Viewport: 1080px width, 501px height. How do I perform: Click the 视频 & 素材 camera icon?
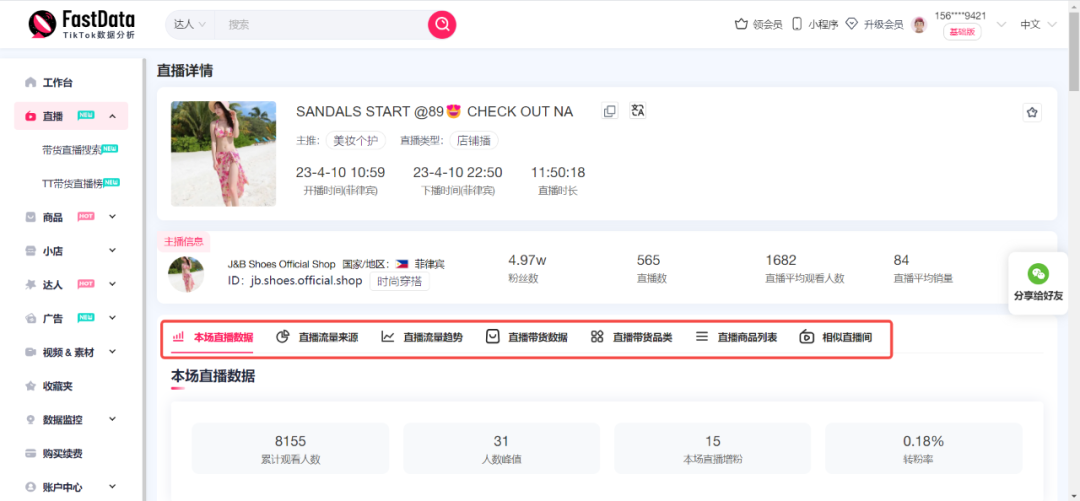coord(30,352)
